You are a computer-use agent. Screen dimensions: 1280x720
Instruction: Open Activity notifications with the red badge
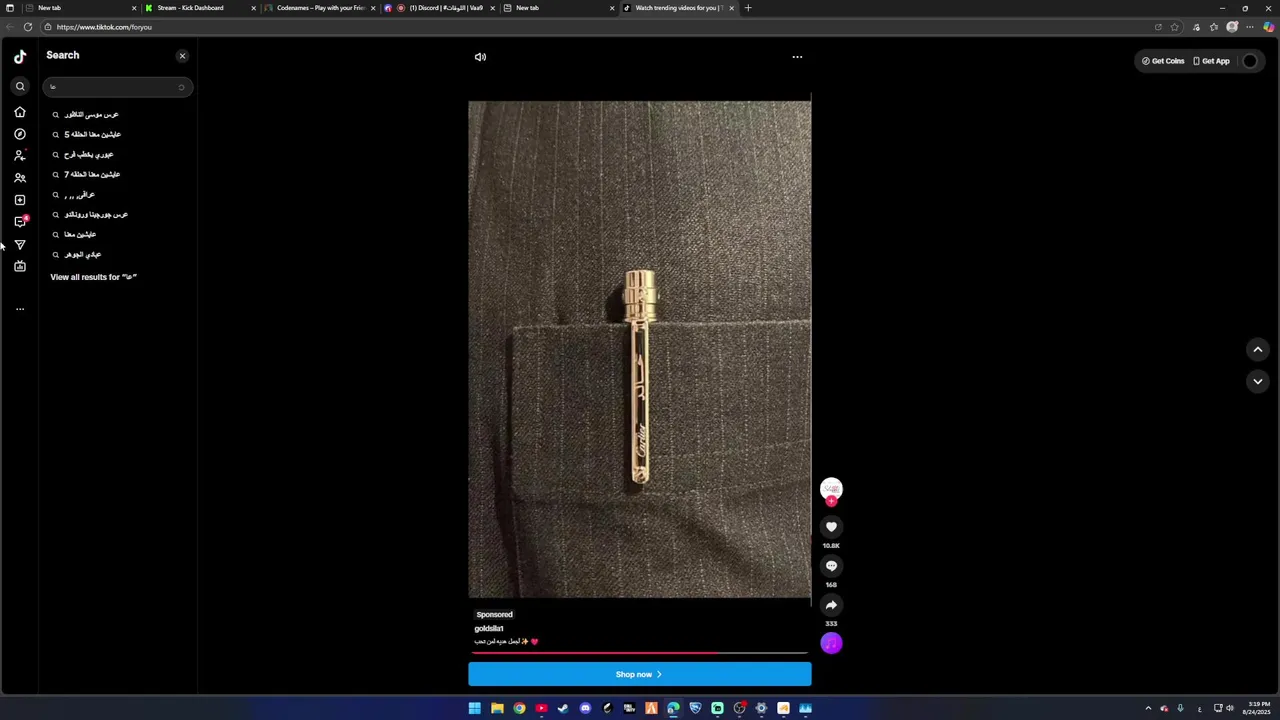[x=20, y=222]
